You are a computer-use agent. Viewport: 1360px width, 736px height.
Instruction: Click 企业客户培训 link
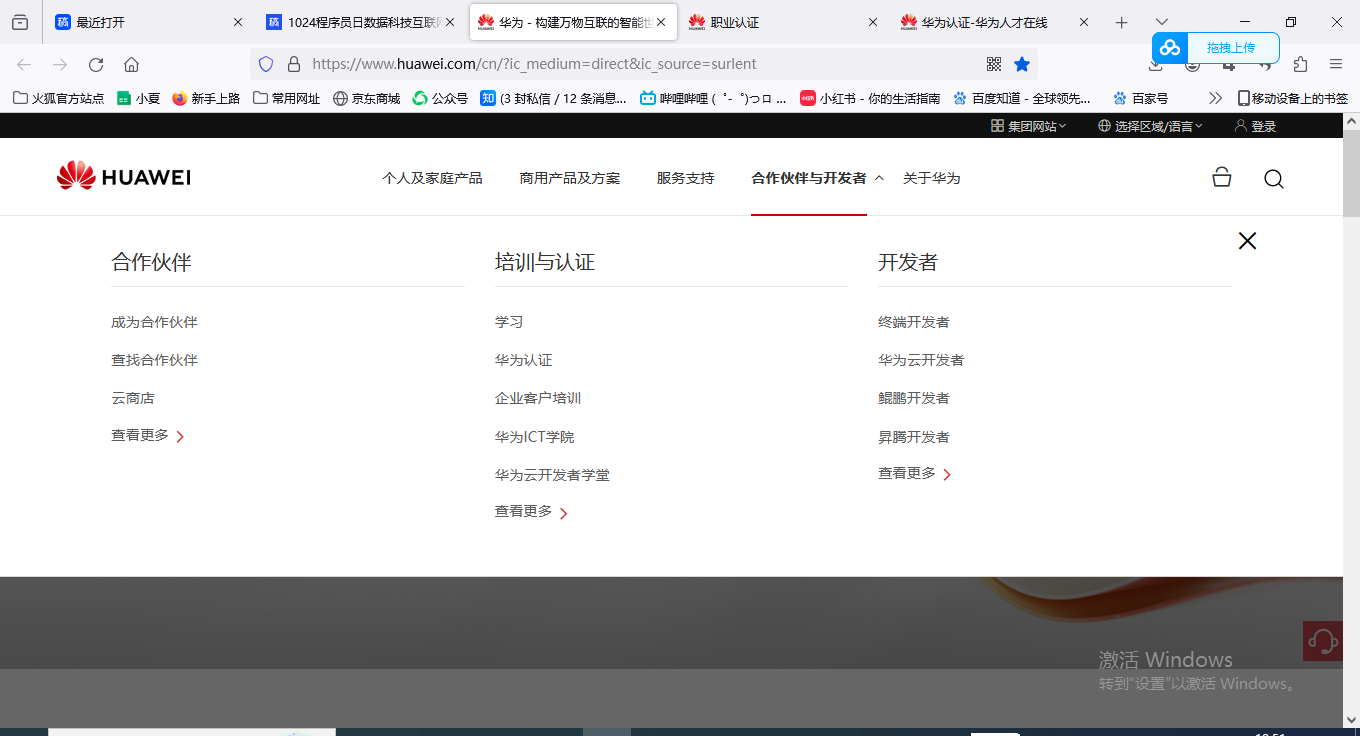[538, 398]
